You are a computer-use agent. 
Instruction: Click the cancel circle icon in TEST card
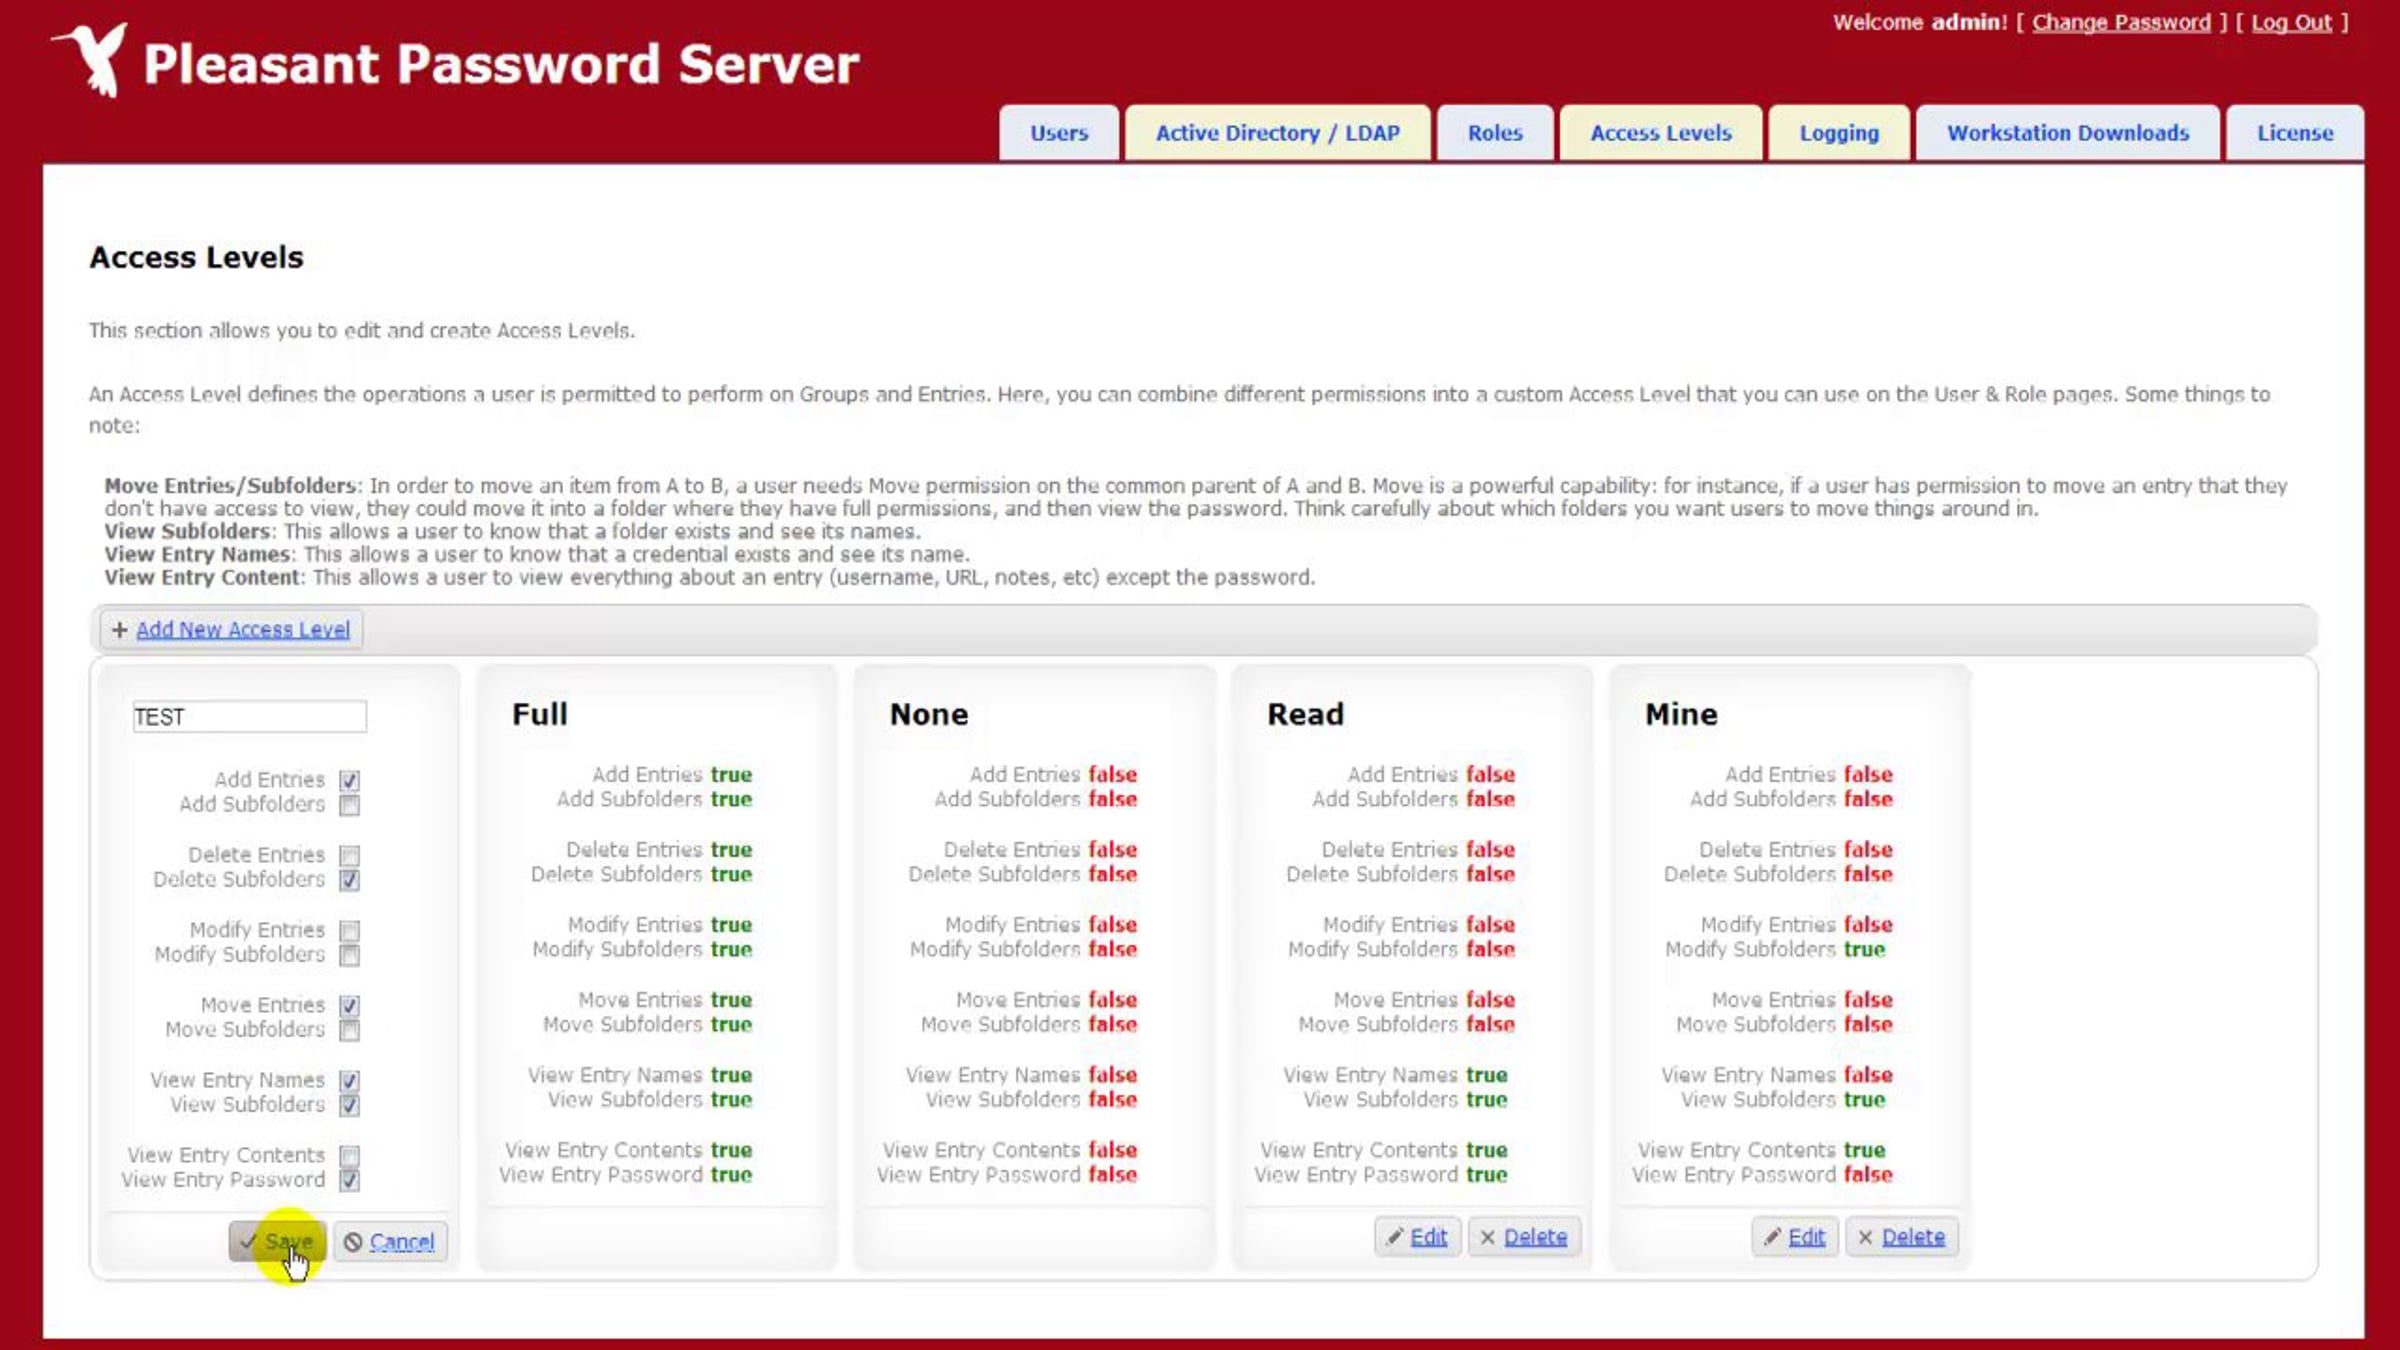coord(353,1242)
